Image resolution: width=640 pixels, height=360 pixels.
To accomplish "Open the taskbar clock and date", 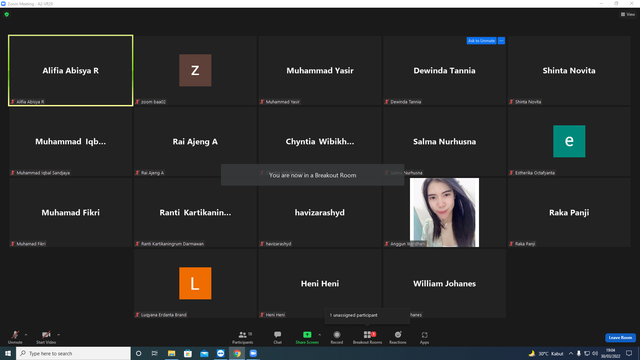I will pyautogui.click(x=611, y=353).
